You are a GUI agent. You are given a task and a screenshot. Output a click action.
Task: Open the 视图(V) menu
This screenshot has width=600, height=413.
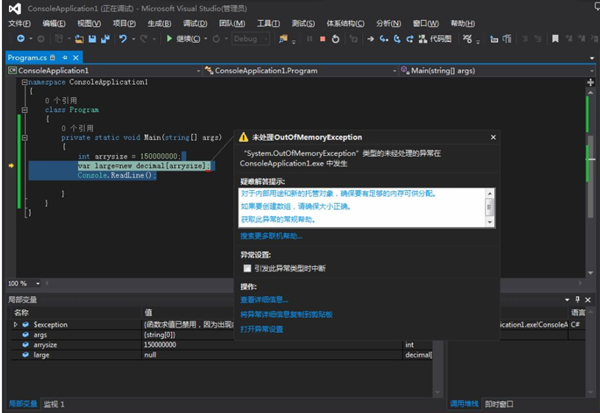[89, 23]
